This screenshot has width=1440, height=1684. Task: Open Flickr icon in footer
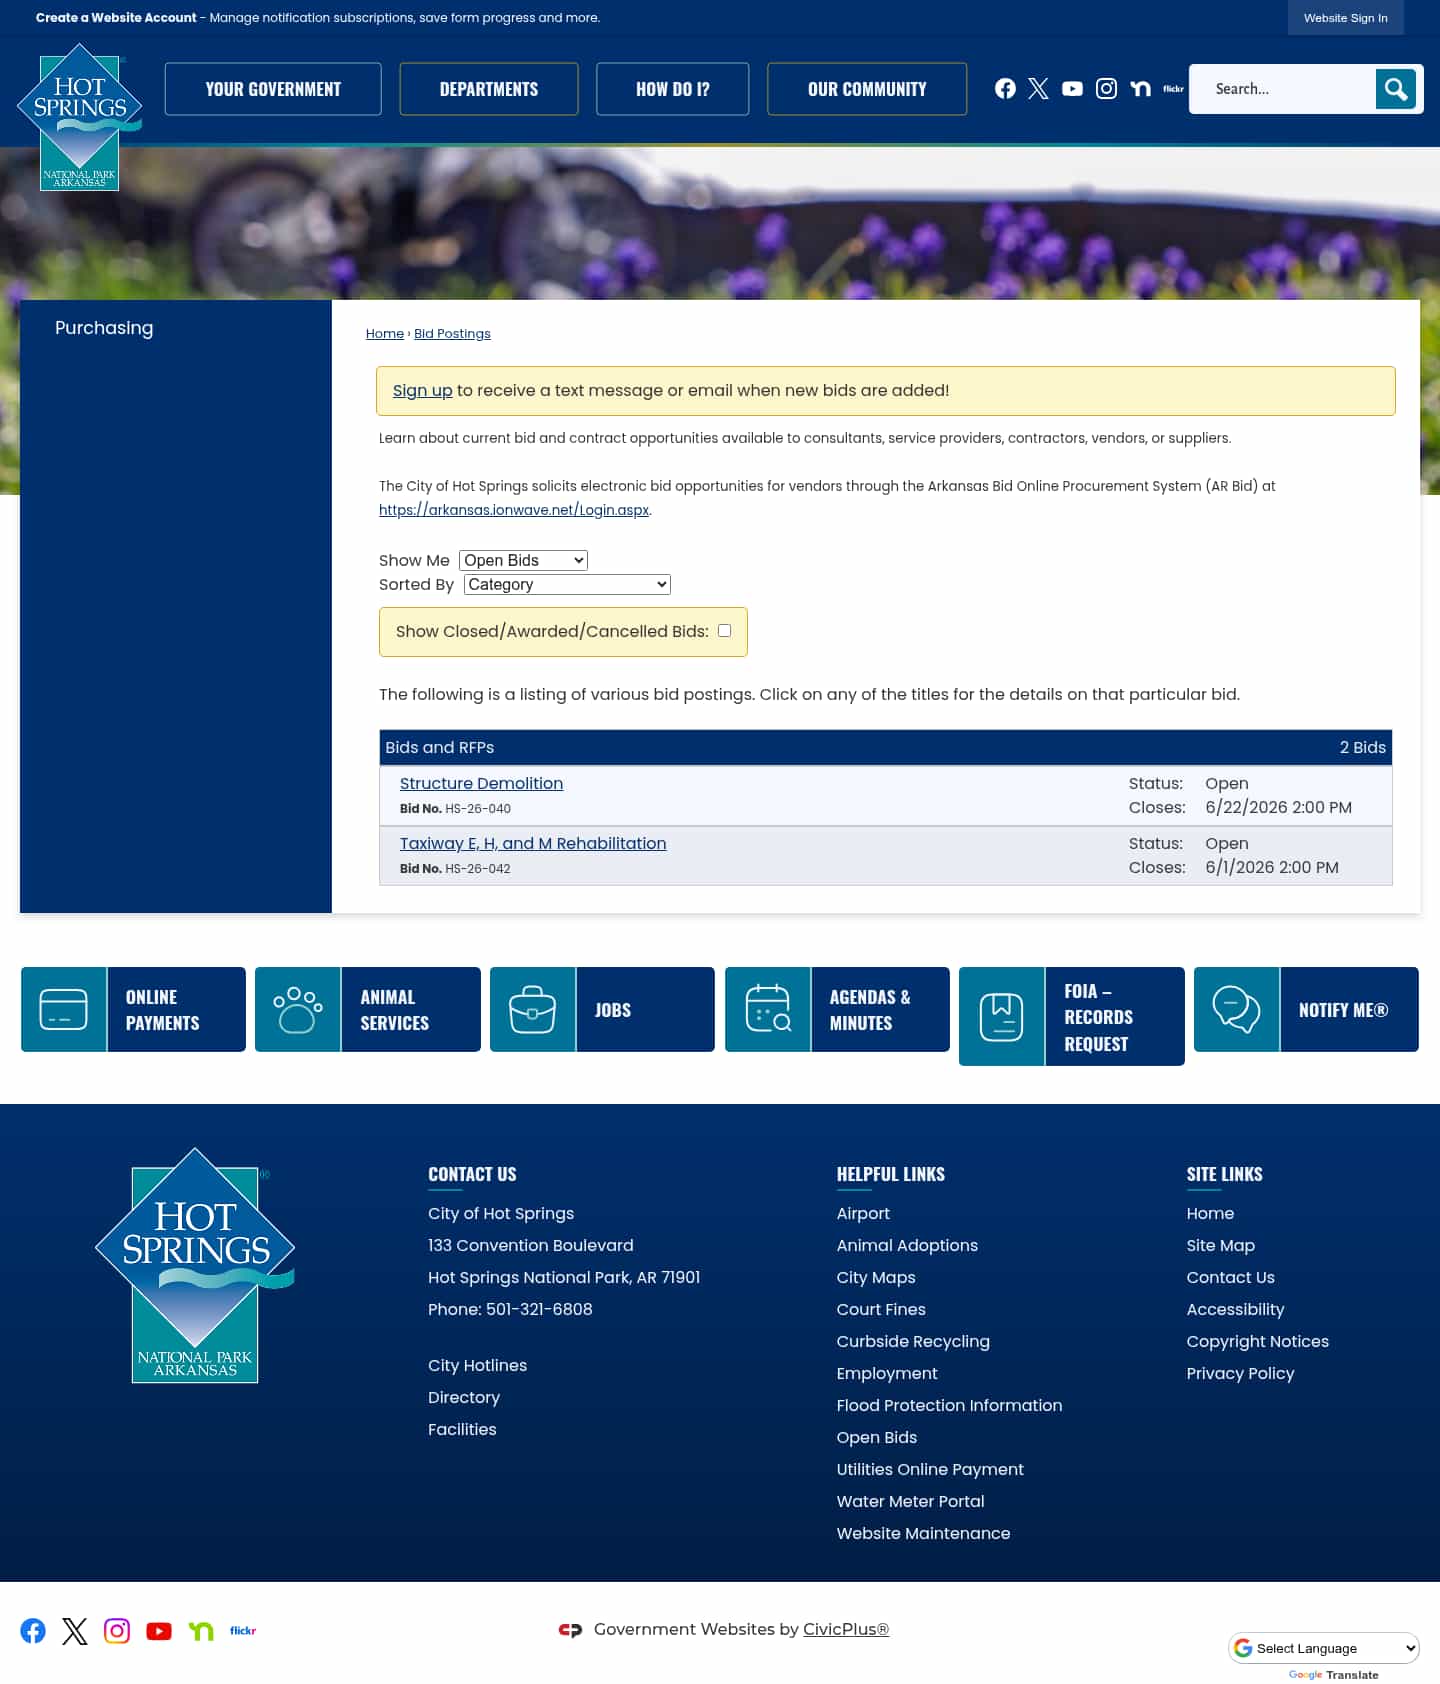click(x=243, y=1631)
